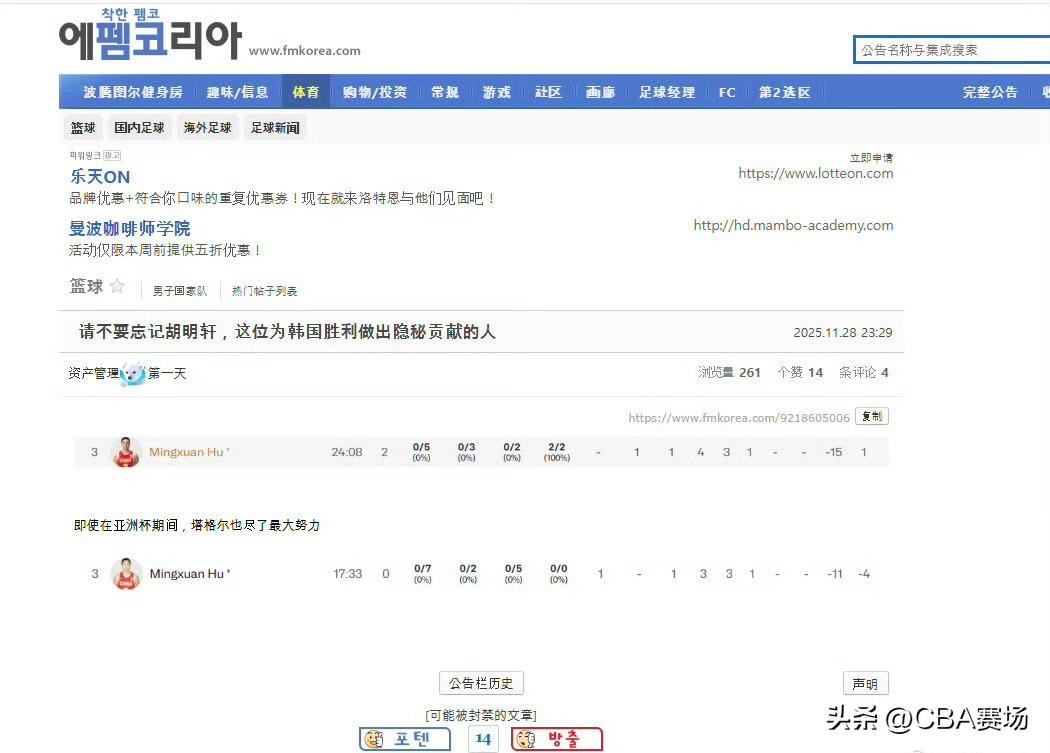Screen dimensions: 1050x753
Task: Click the 声明 button
Action: coord(865,683)
